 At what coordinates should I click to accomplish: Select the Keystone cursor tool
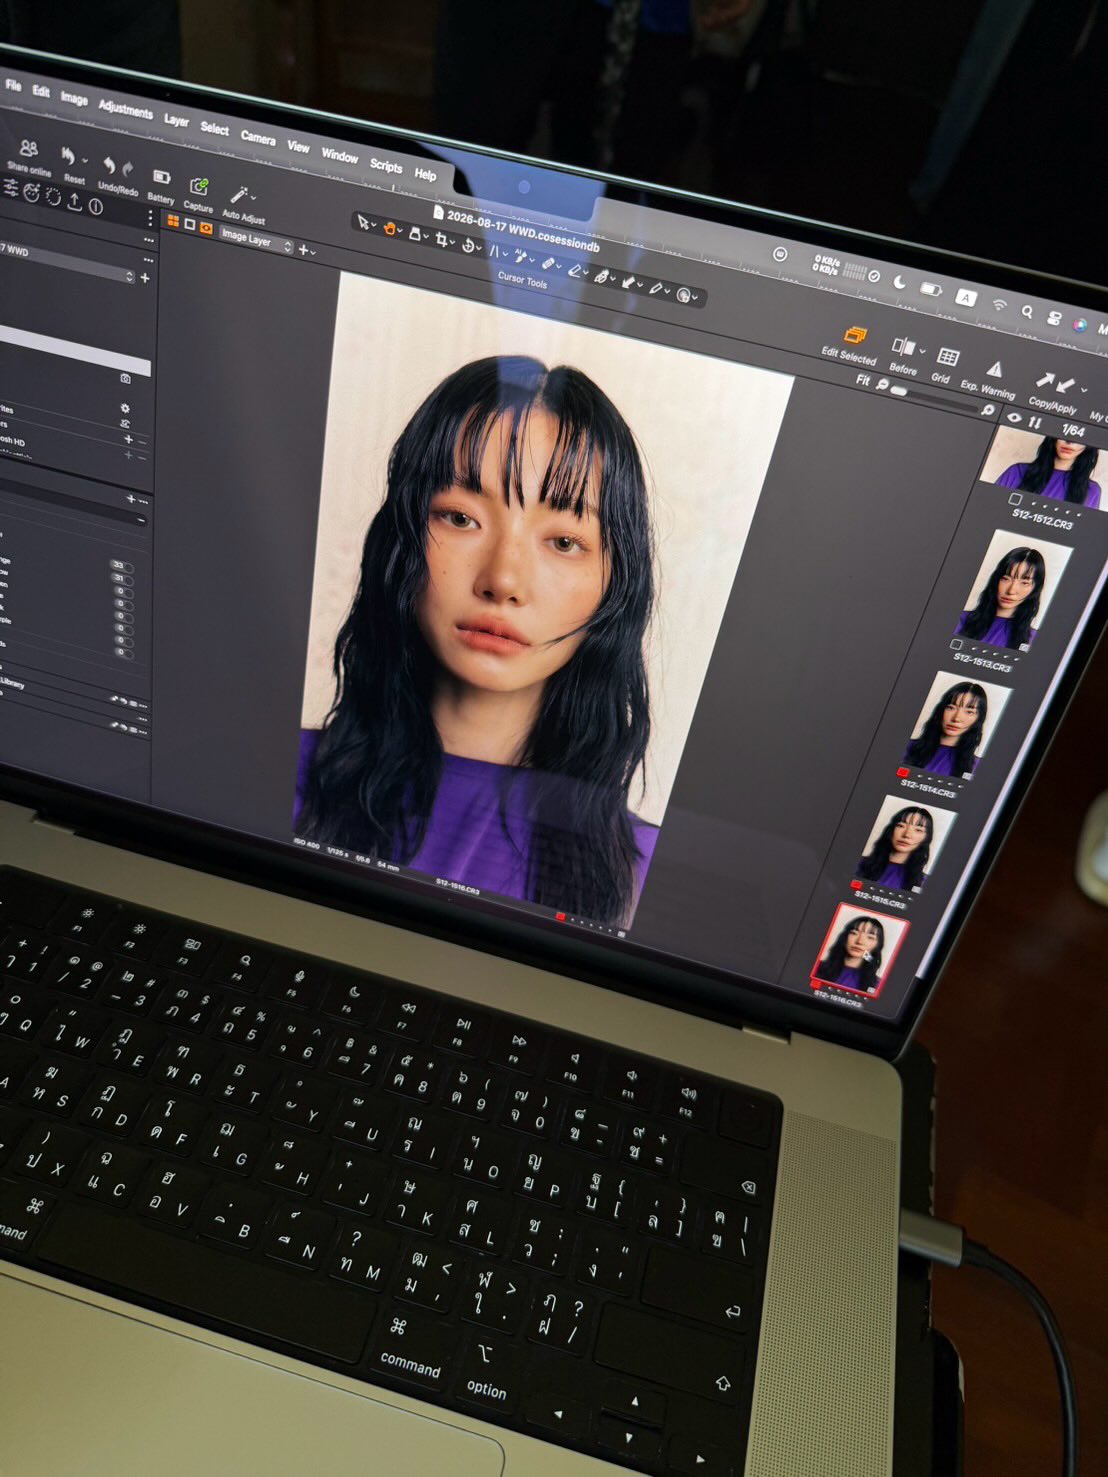tap(494, 251)
